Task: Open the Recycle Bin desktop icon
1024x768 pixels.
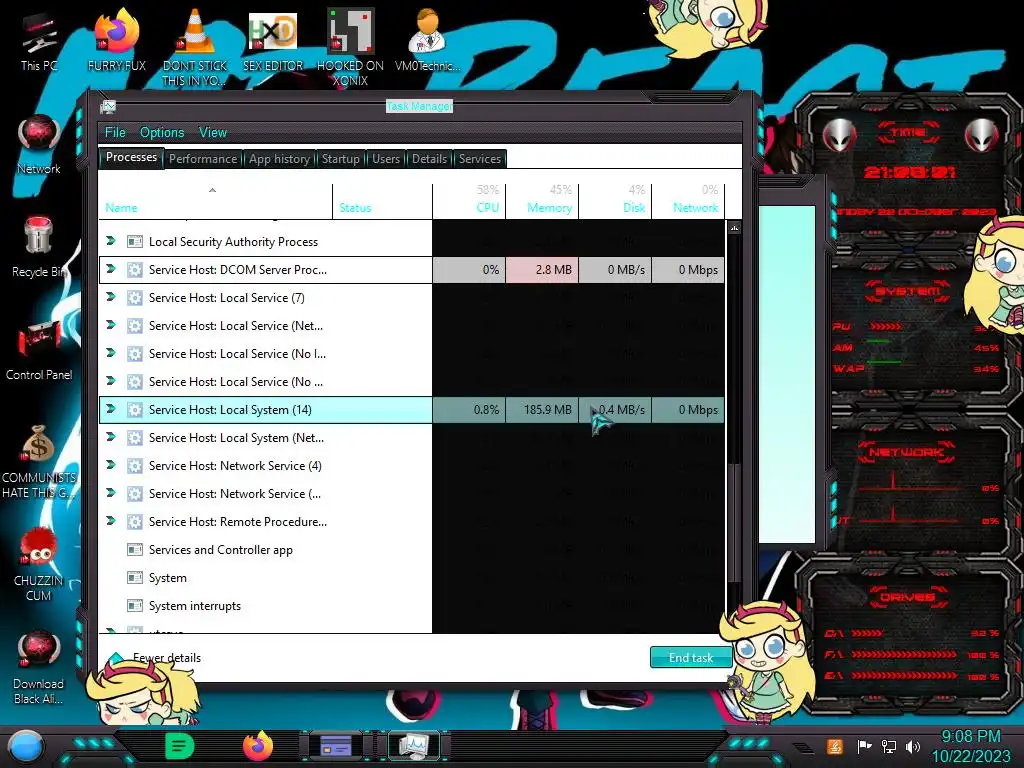Action: 39,247
